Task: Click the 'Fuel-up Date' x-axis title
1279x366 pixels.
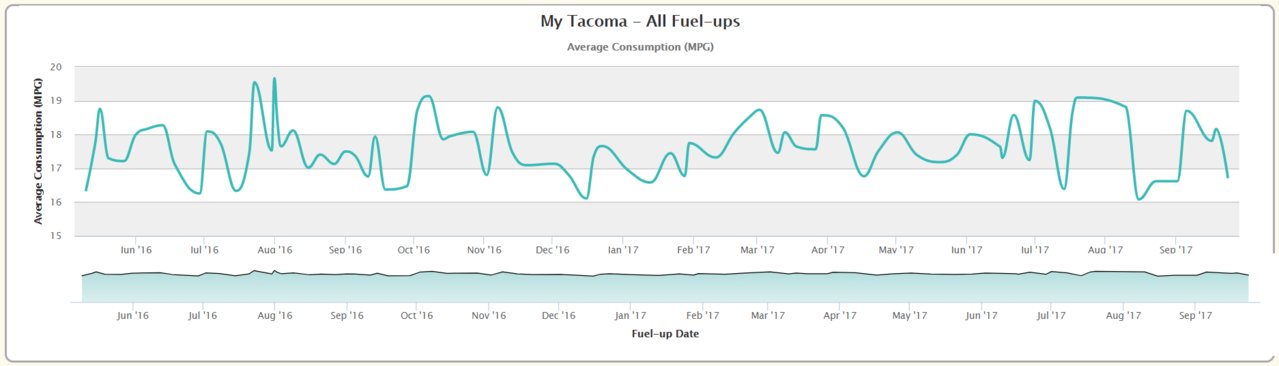Action: (665, 334)
